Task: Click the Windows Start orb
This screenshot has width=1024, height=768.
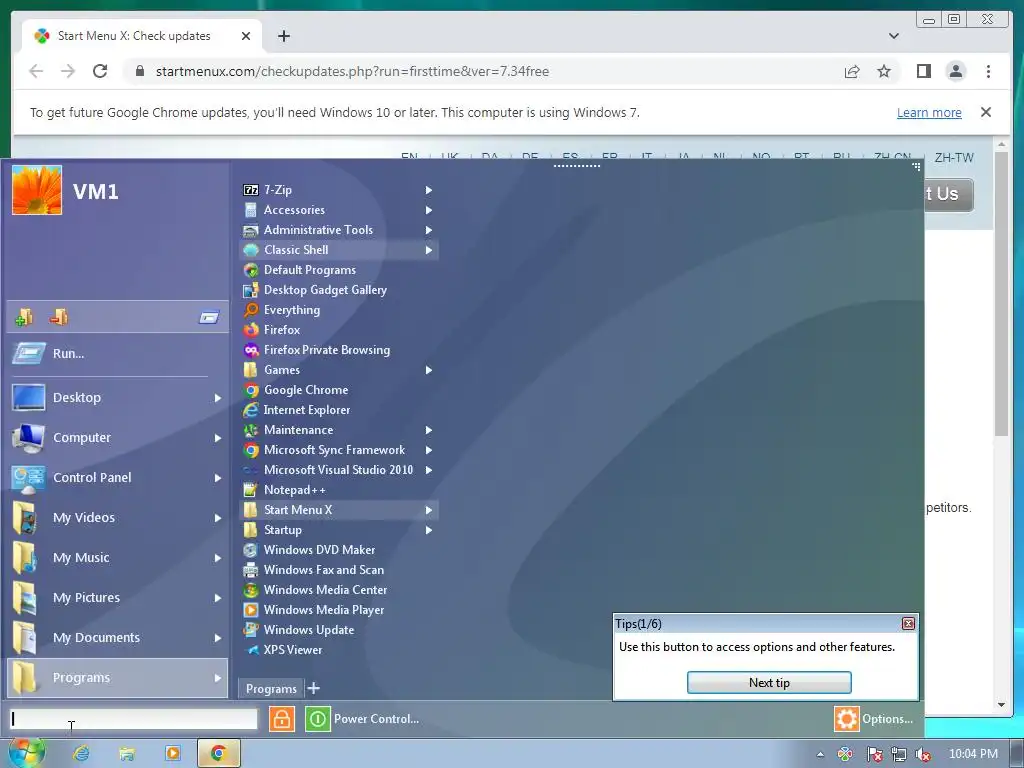Action: pos(25,753)
